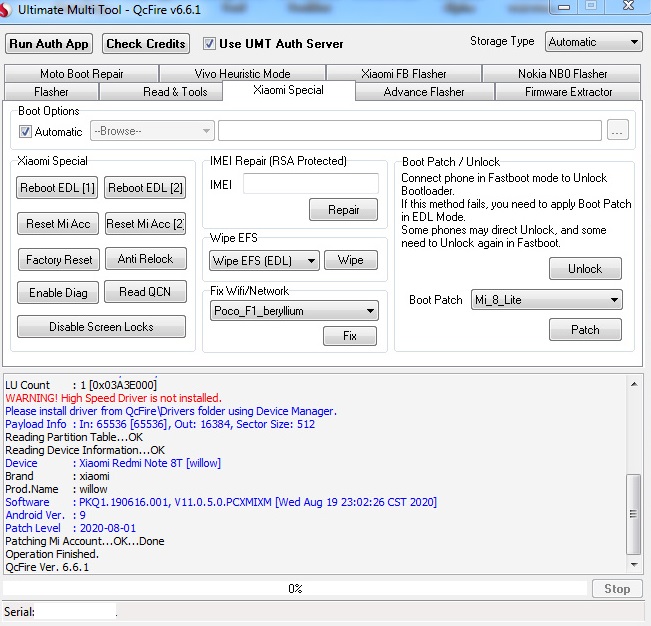Click the QcFire Ver. 6.6.1 line

47,567
